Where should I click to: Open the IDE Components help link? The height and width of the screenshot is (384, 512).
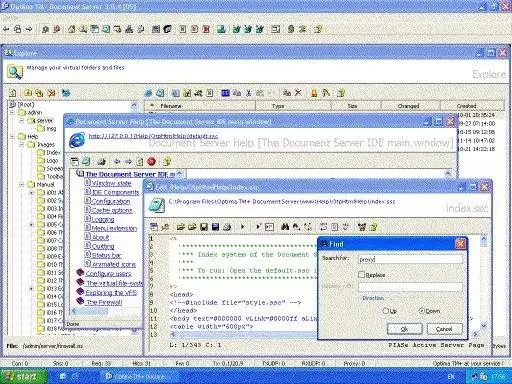point(115,192)
